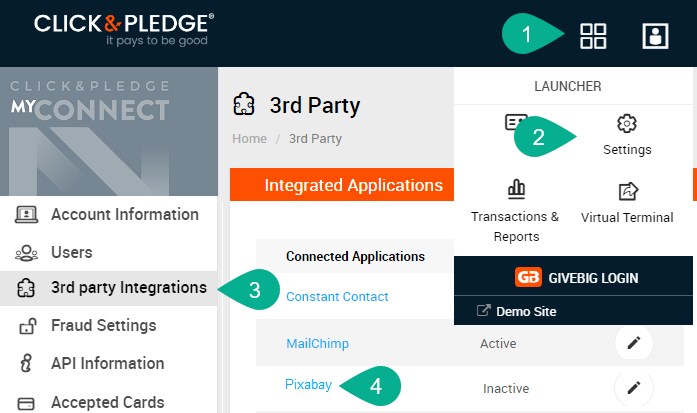Viewport: 697px width, 413px height.
Task: Click the Integrated Applications header
Action: click(354, 185)
